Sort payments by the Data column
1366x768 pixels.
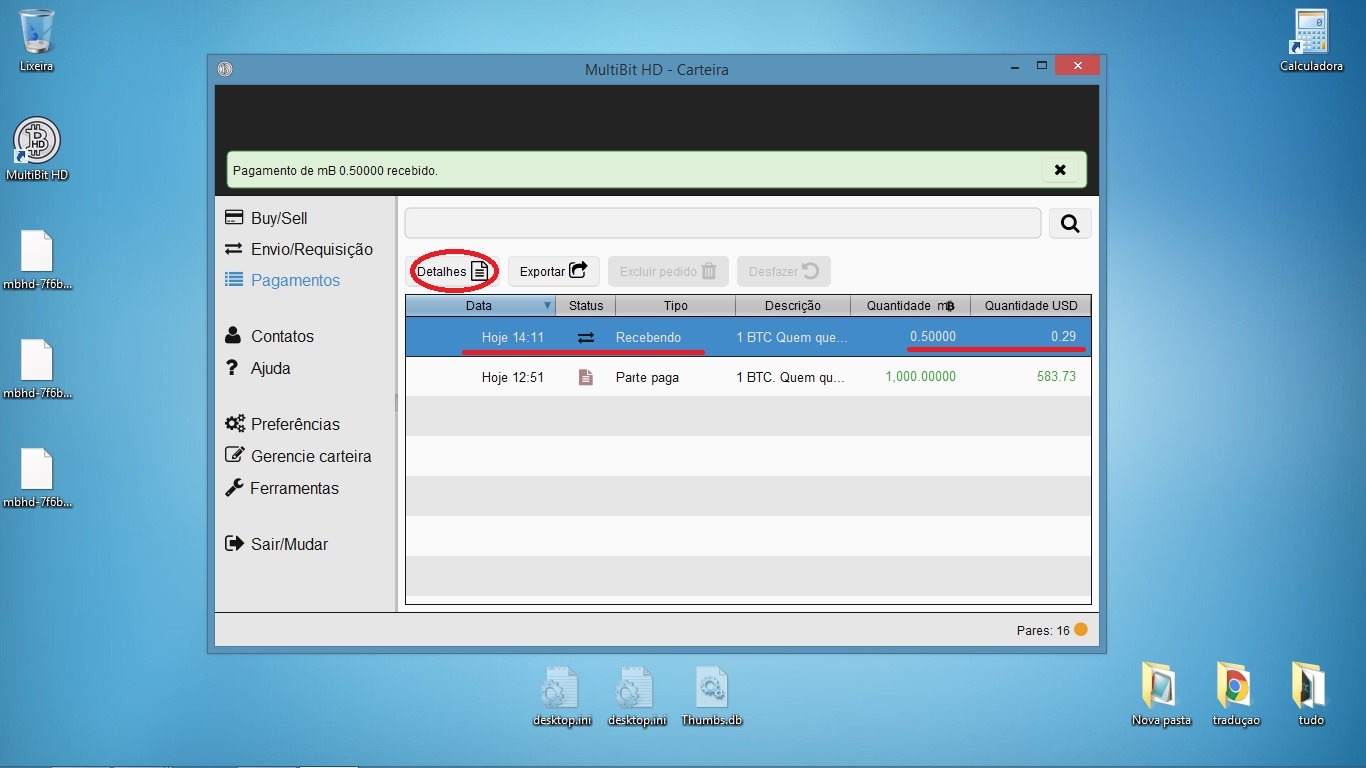tap(479, 306)
